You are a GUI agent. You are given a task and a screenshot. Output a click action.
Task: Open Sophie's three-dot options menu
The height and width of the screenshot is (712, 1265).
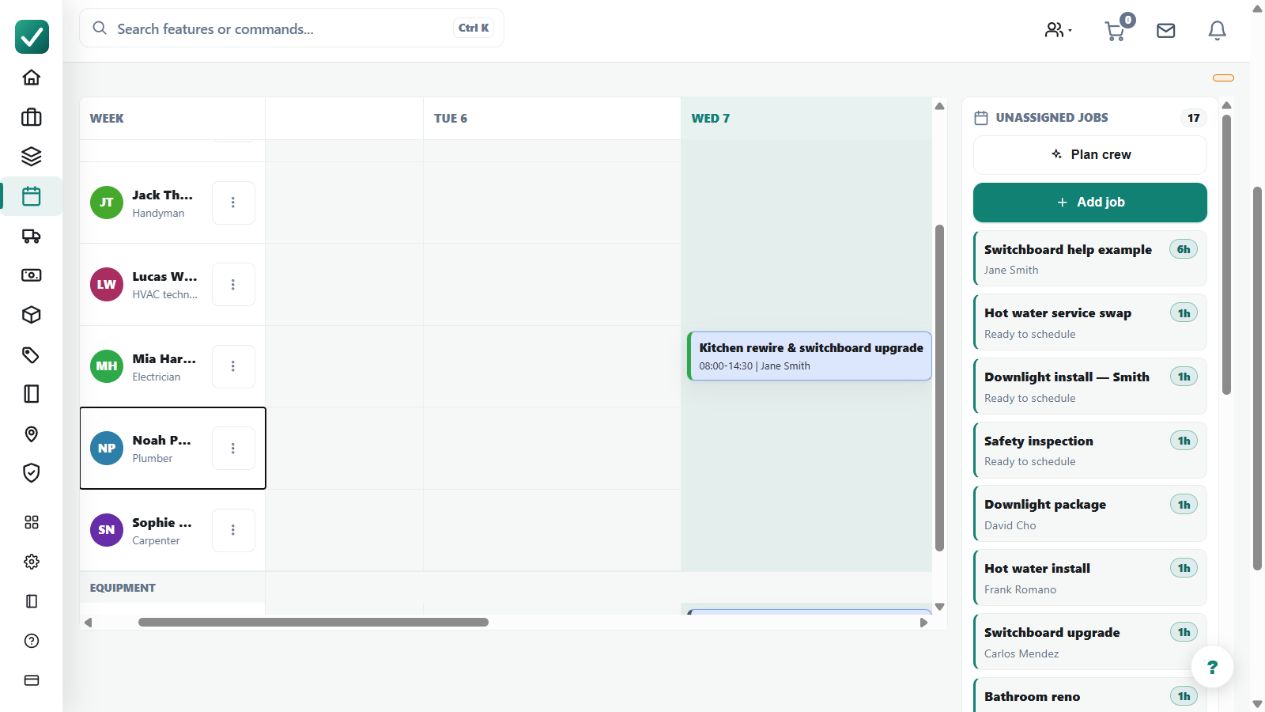click(x=233, y=530)
